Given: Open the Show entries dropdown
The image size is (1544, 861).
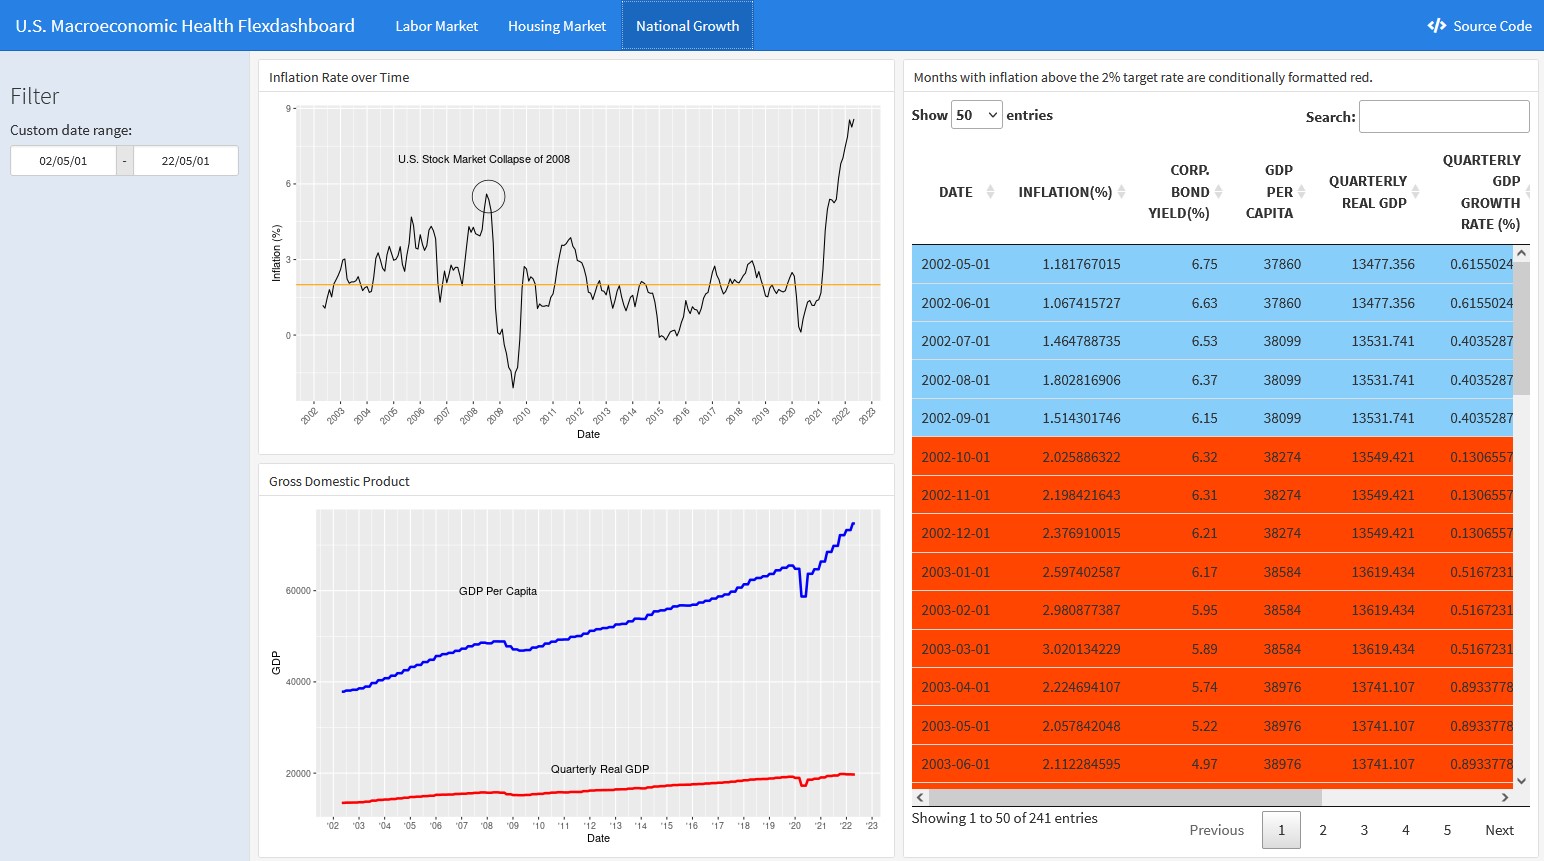Looking at the screenshot, I should click(x=976, y=115).
